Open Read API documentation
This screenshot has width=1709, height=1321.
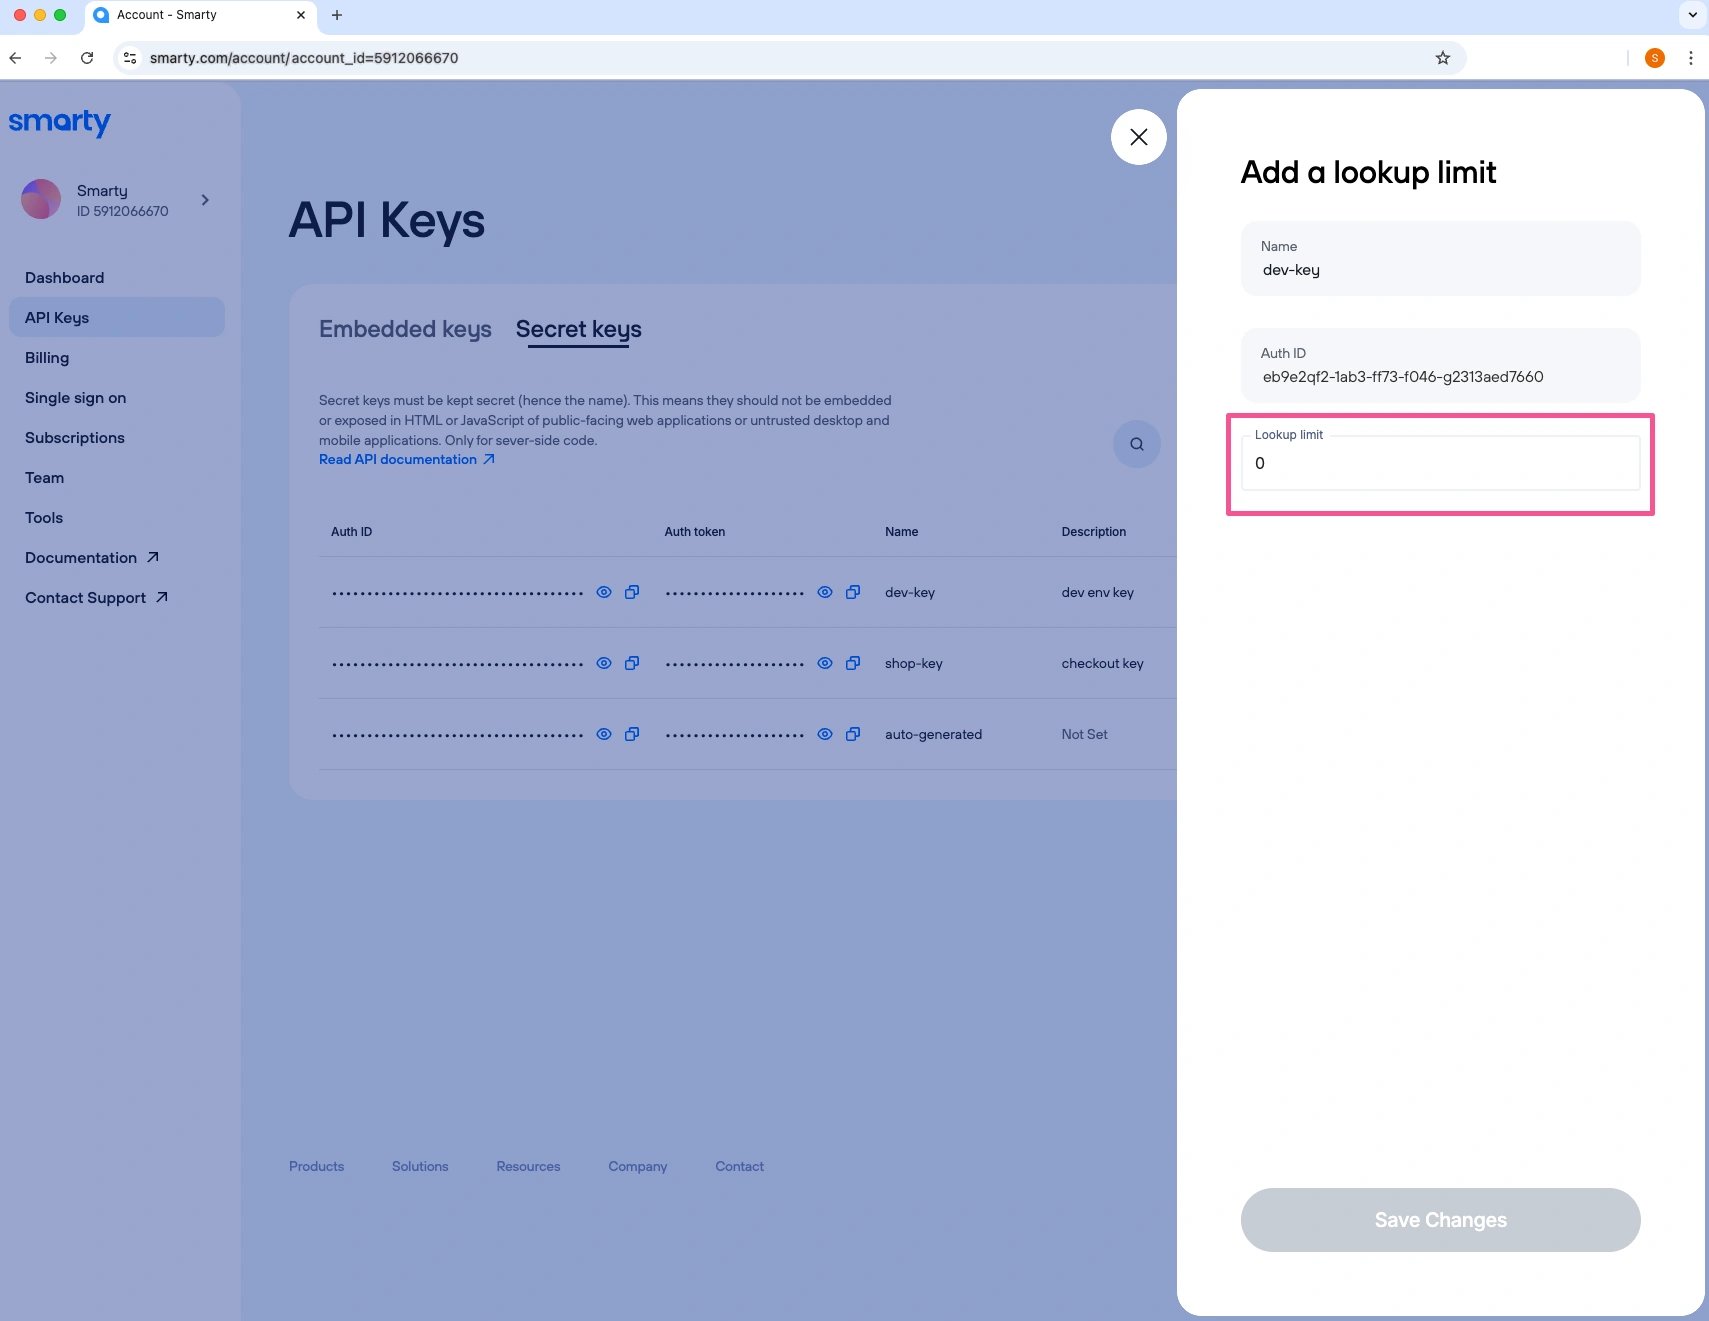coord(398,459)
